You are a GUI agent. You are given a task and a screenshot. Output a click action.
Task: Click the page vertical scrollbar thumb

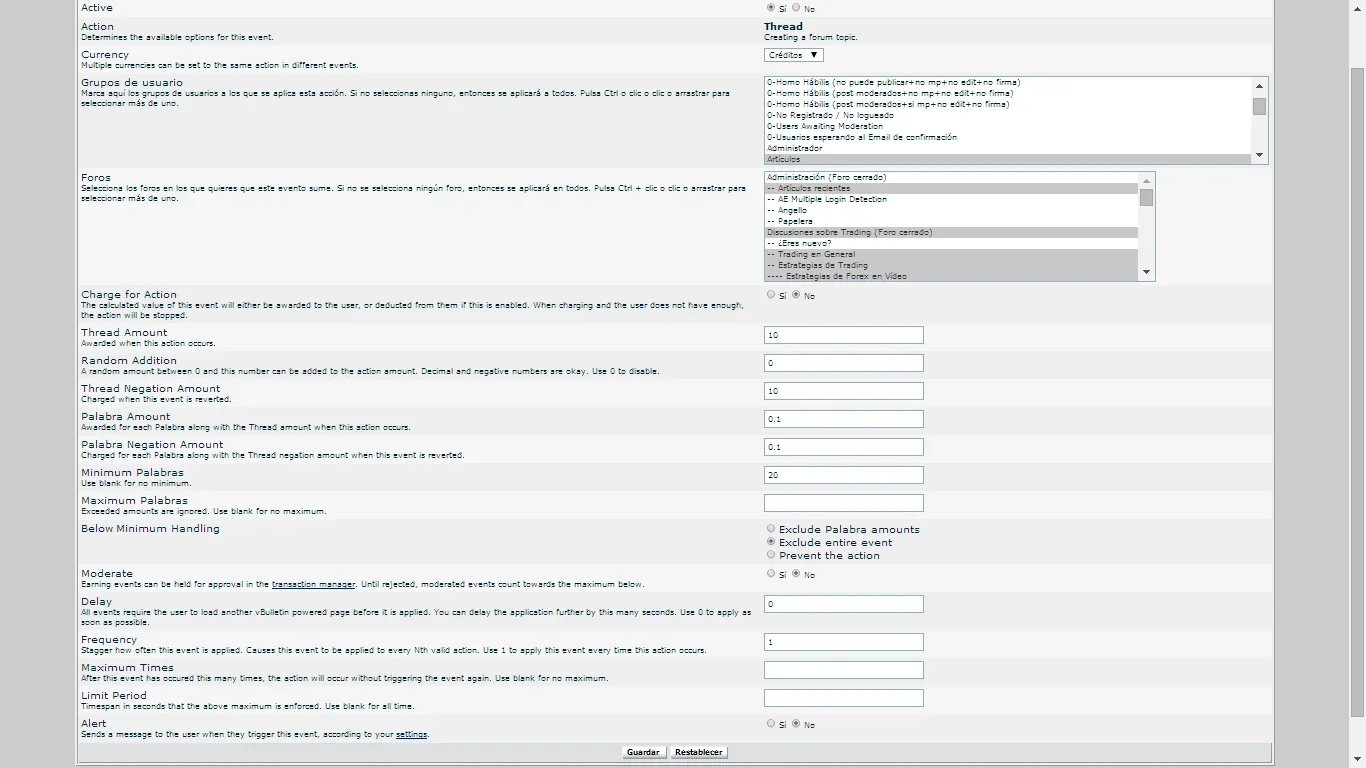pos(1357,392)
